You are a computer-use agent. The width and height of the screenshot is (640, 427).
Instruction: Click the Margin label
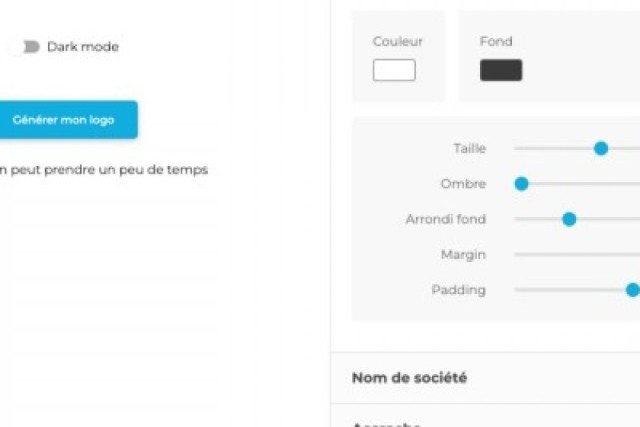[x=463, y=255]
